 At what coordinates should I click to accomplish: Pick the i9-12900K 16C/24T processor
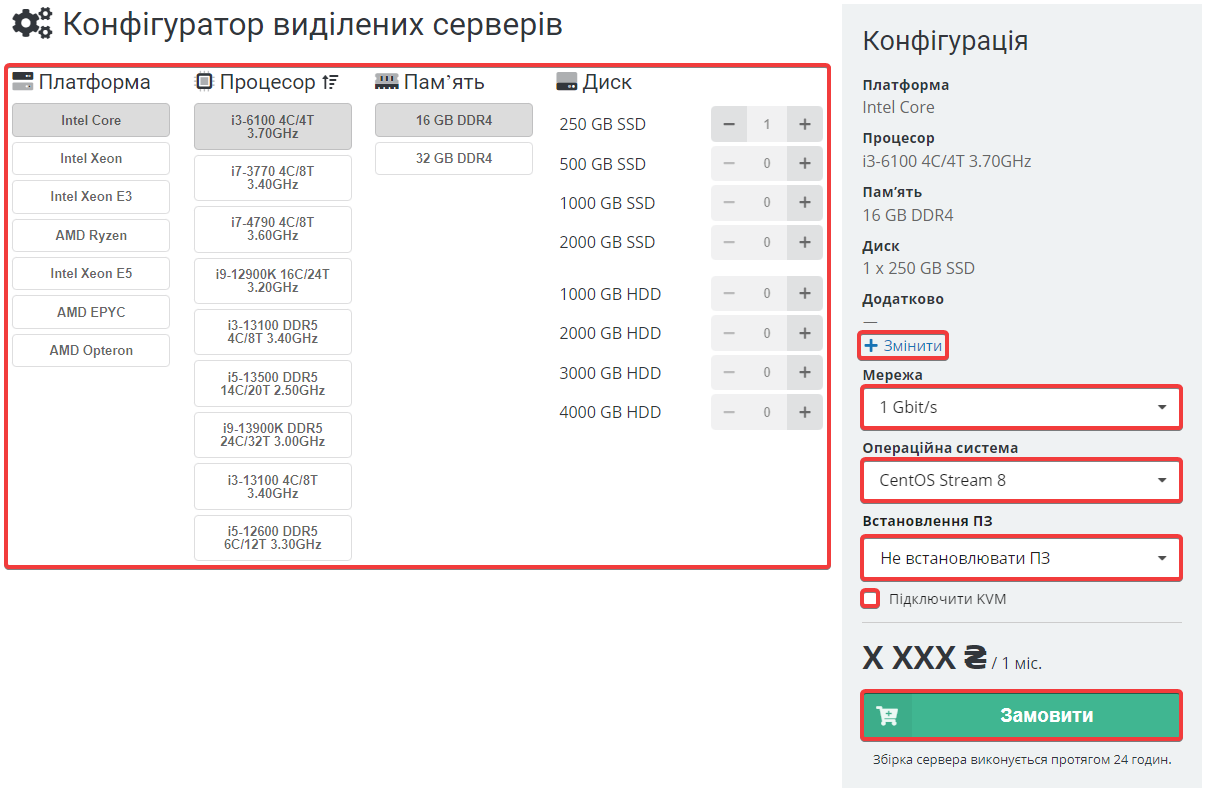coord(272,280)
